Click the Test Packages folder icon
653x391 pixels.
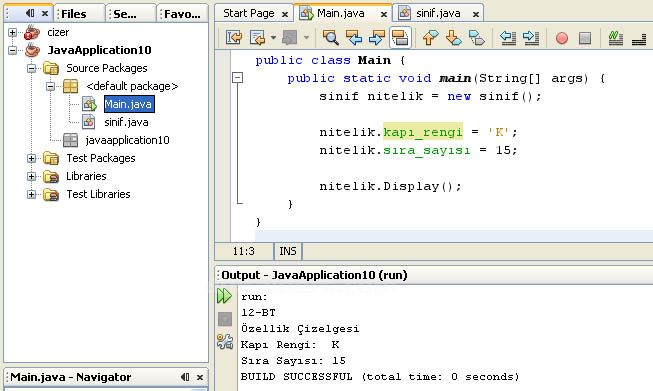point(51,158)
